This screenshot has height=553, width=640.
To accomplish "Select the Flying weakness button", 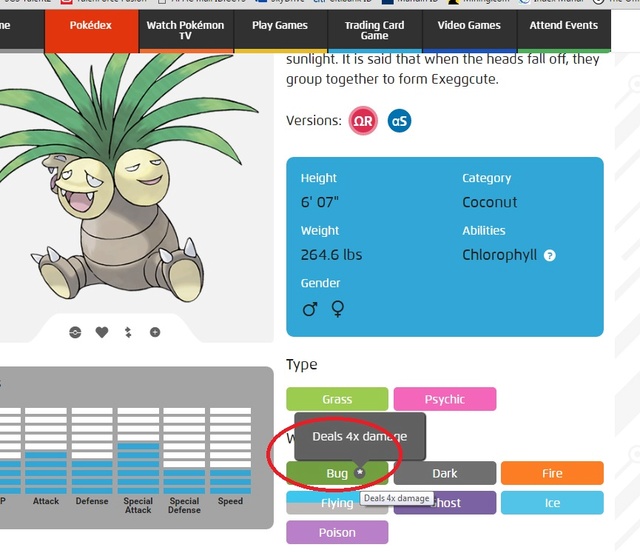I will click(x=337, y=503).
